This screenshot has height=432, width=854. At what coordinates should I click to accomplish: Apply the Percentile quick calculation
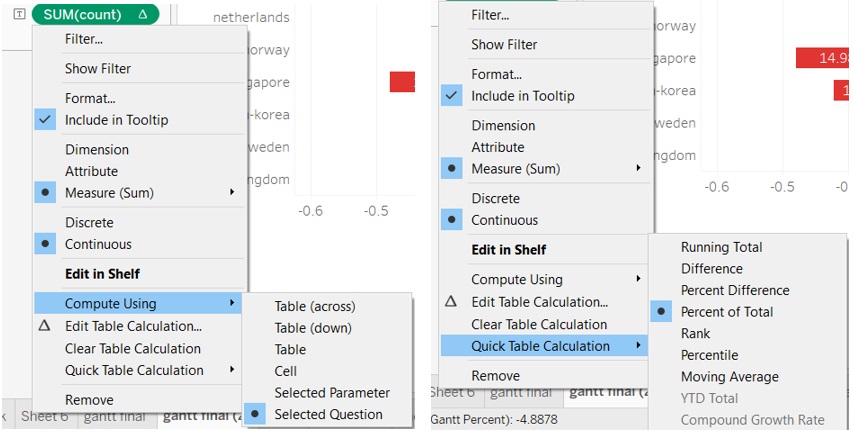709,355
